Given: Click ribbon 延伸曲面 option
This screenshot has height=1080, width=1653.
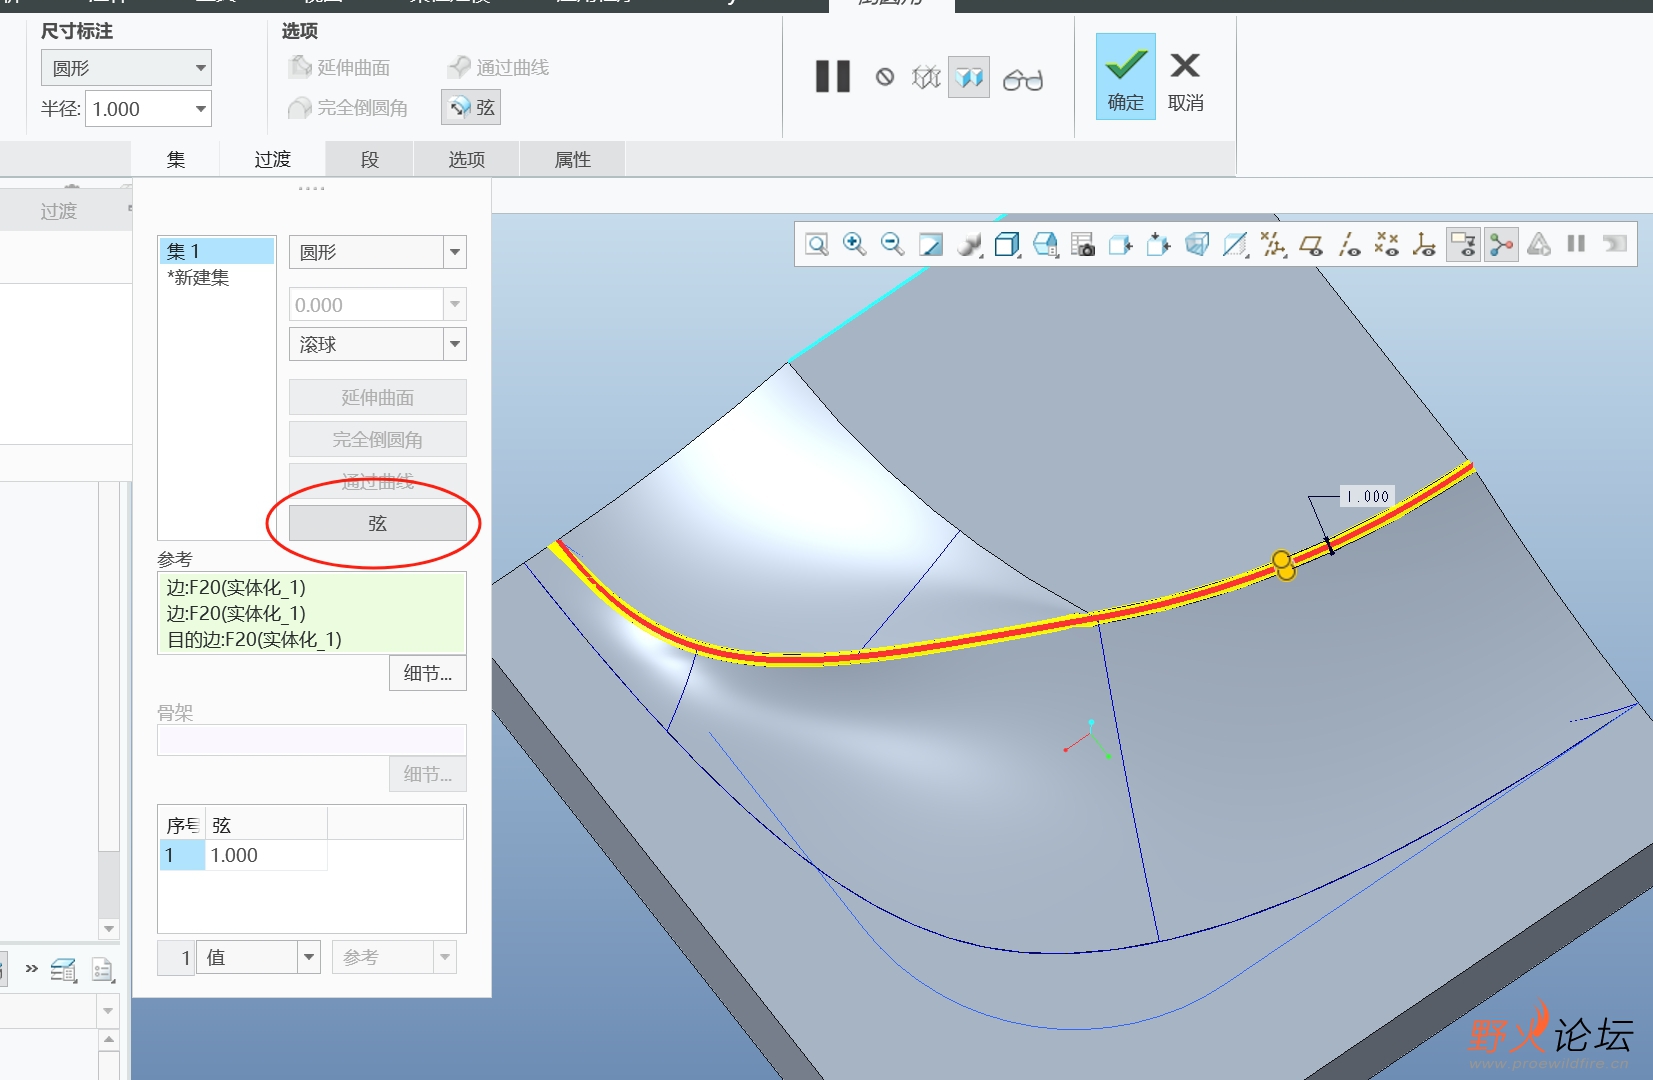Looking at the screenshot, I should tap(340, 67).
